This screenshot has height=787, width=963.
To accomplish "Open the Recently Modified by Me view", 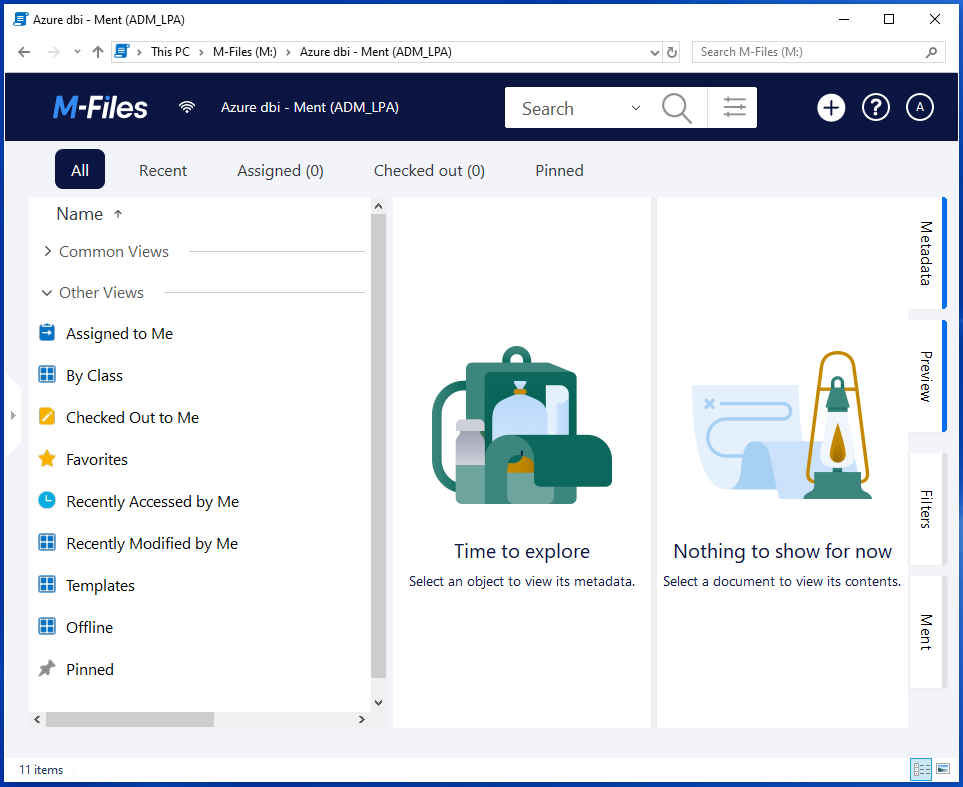I will 152,543.
